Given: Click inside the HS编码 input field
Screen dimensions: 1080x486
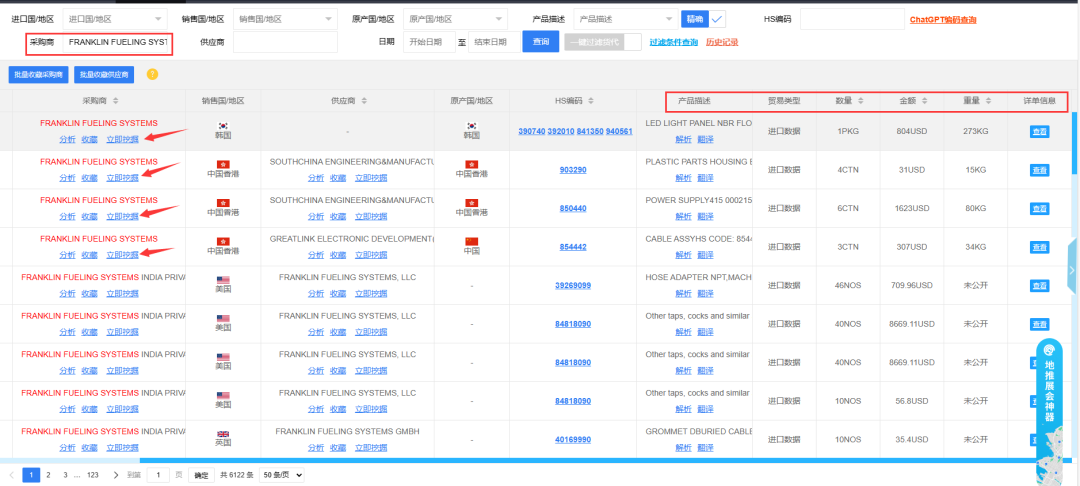Looking at the screenshot, I should [x=852, y=19].
